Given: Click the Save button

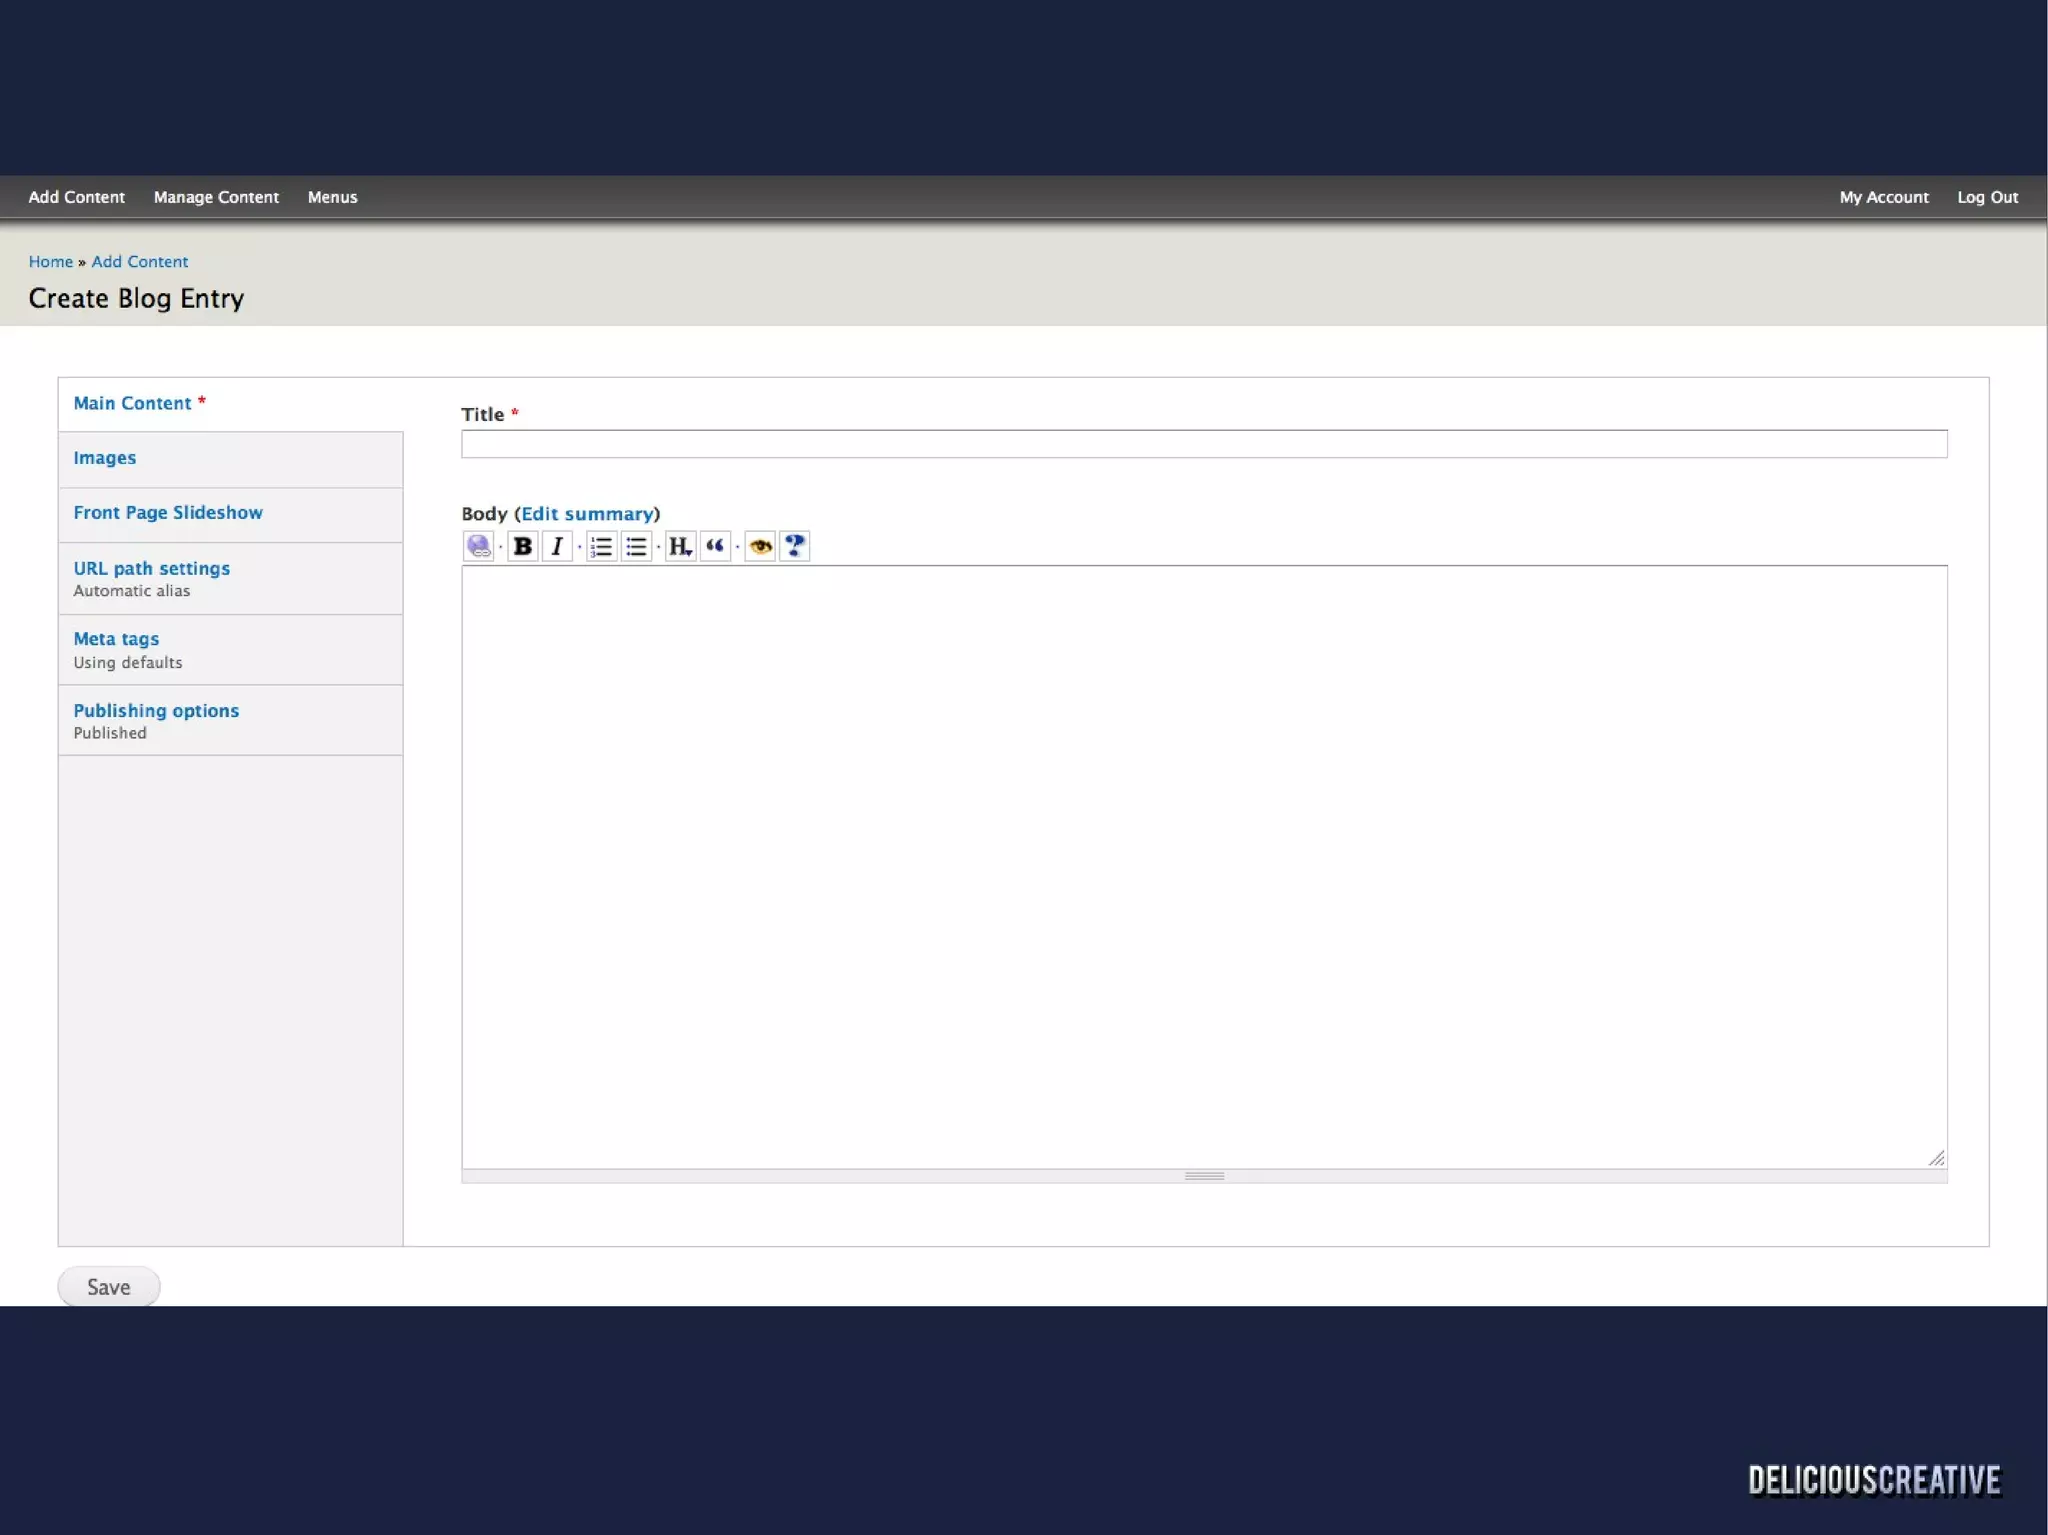Looking at the screenshot, I should coord(108,1287).
